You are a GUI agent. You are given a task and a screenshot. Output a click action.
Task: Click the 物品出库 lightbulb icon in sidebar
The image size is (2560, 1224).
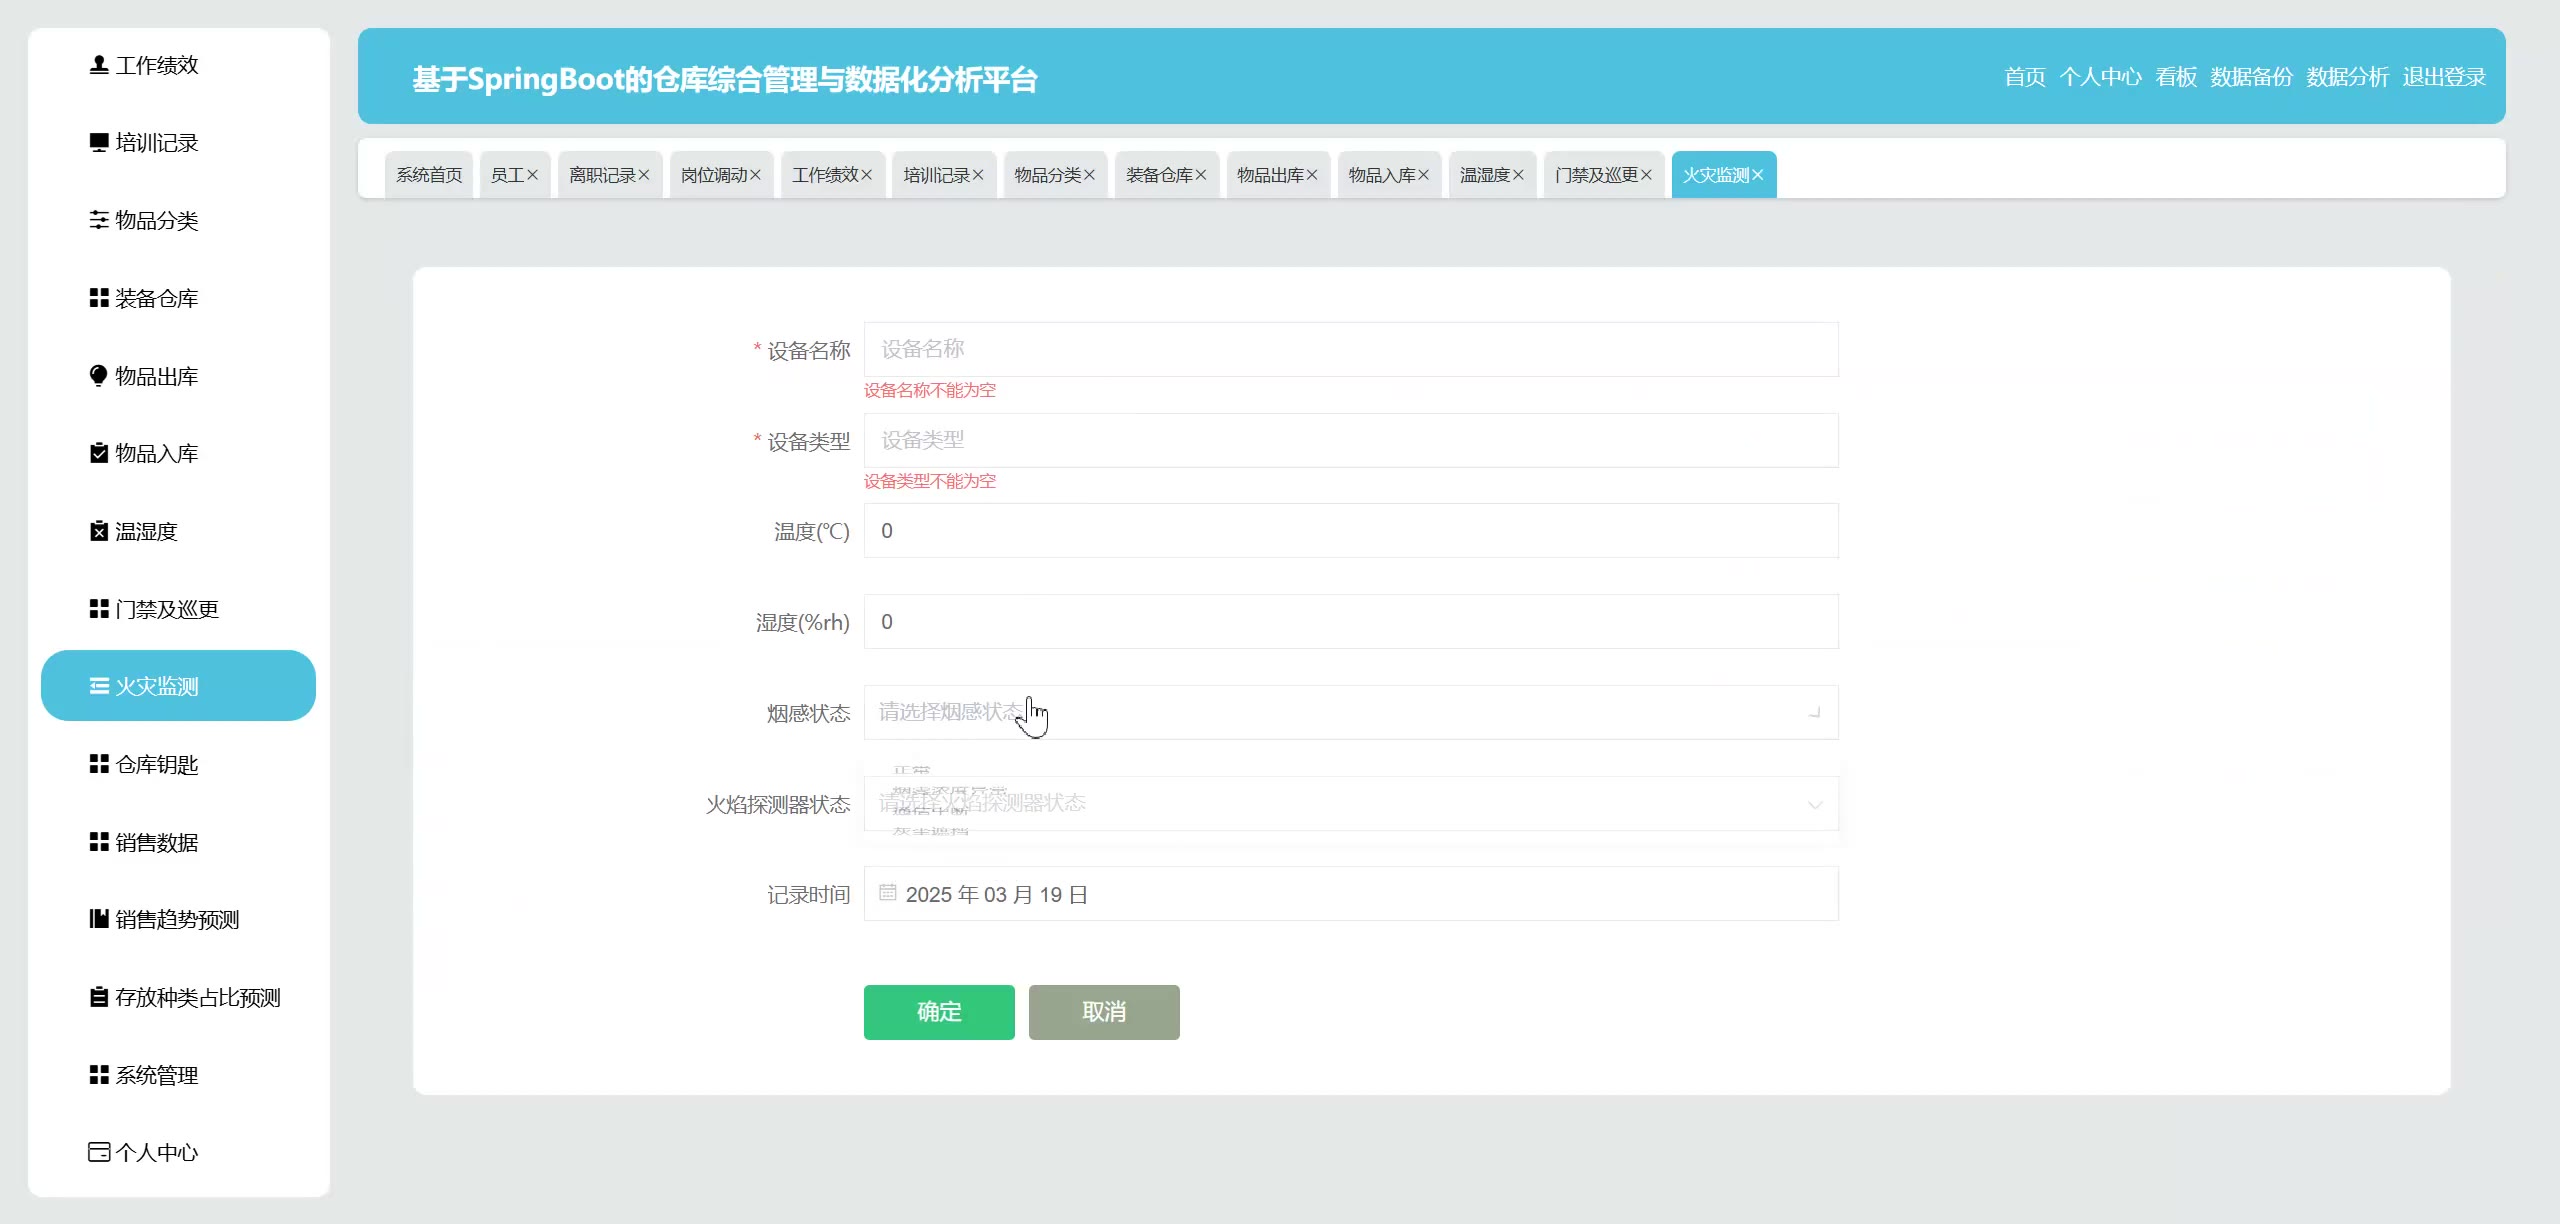(x=98, y=376)
